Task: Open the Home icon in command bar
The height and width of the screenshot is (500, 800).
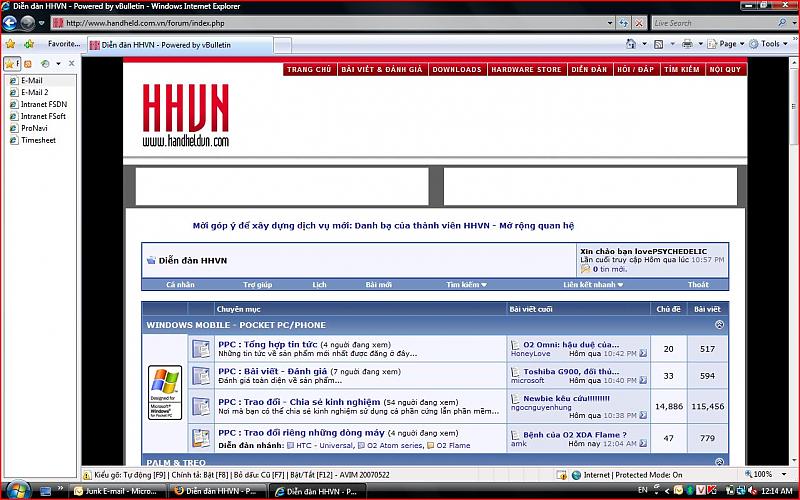Action: [x=631, y=44]
